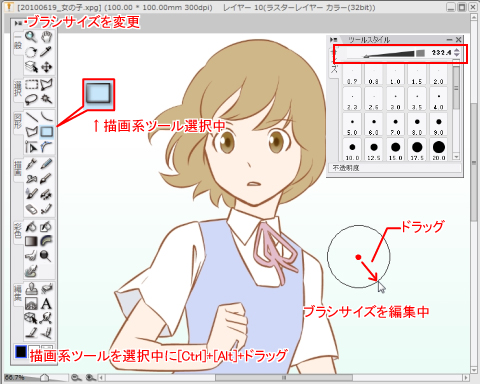Select the Polygon shape tool

[31, 132]
